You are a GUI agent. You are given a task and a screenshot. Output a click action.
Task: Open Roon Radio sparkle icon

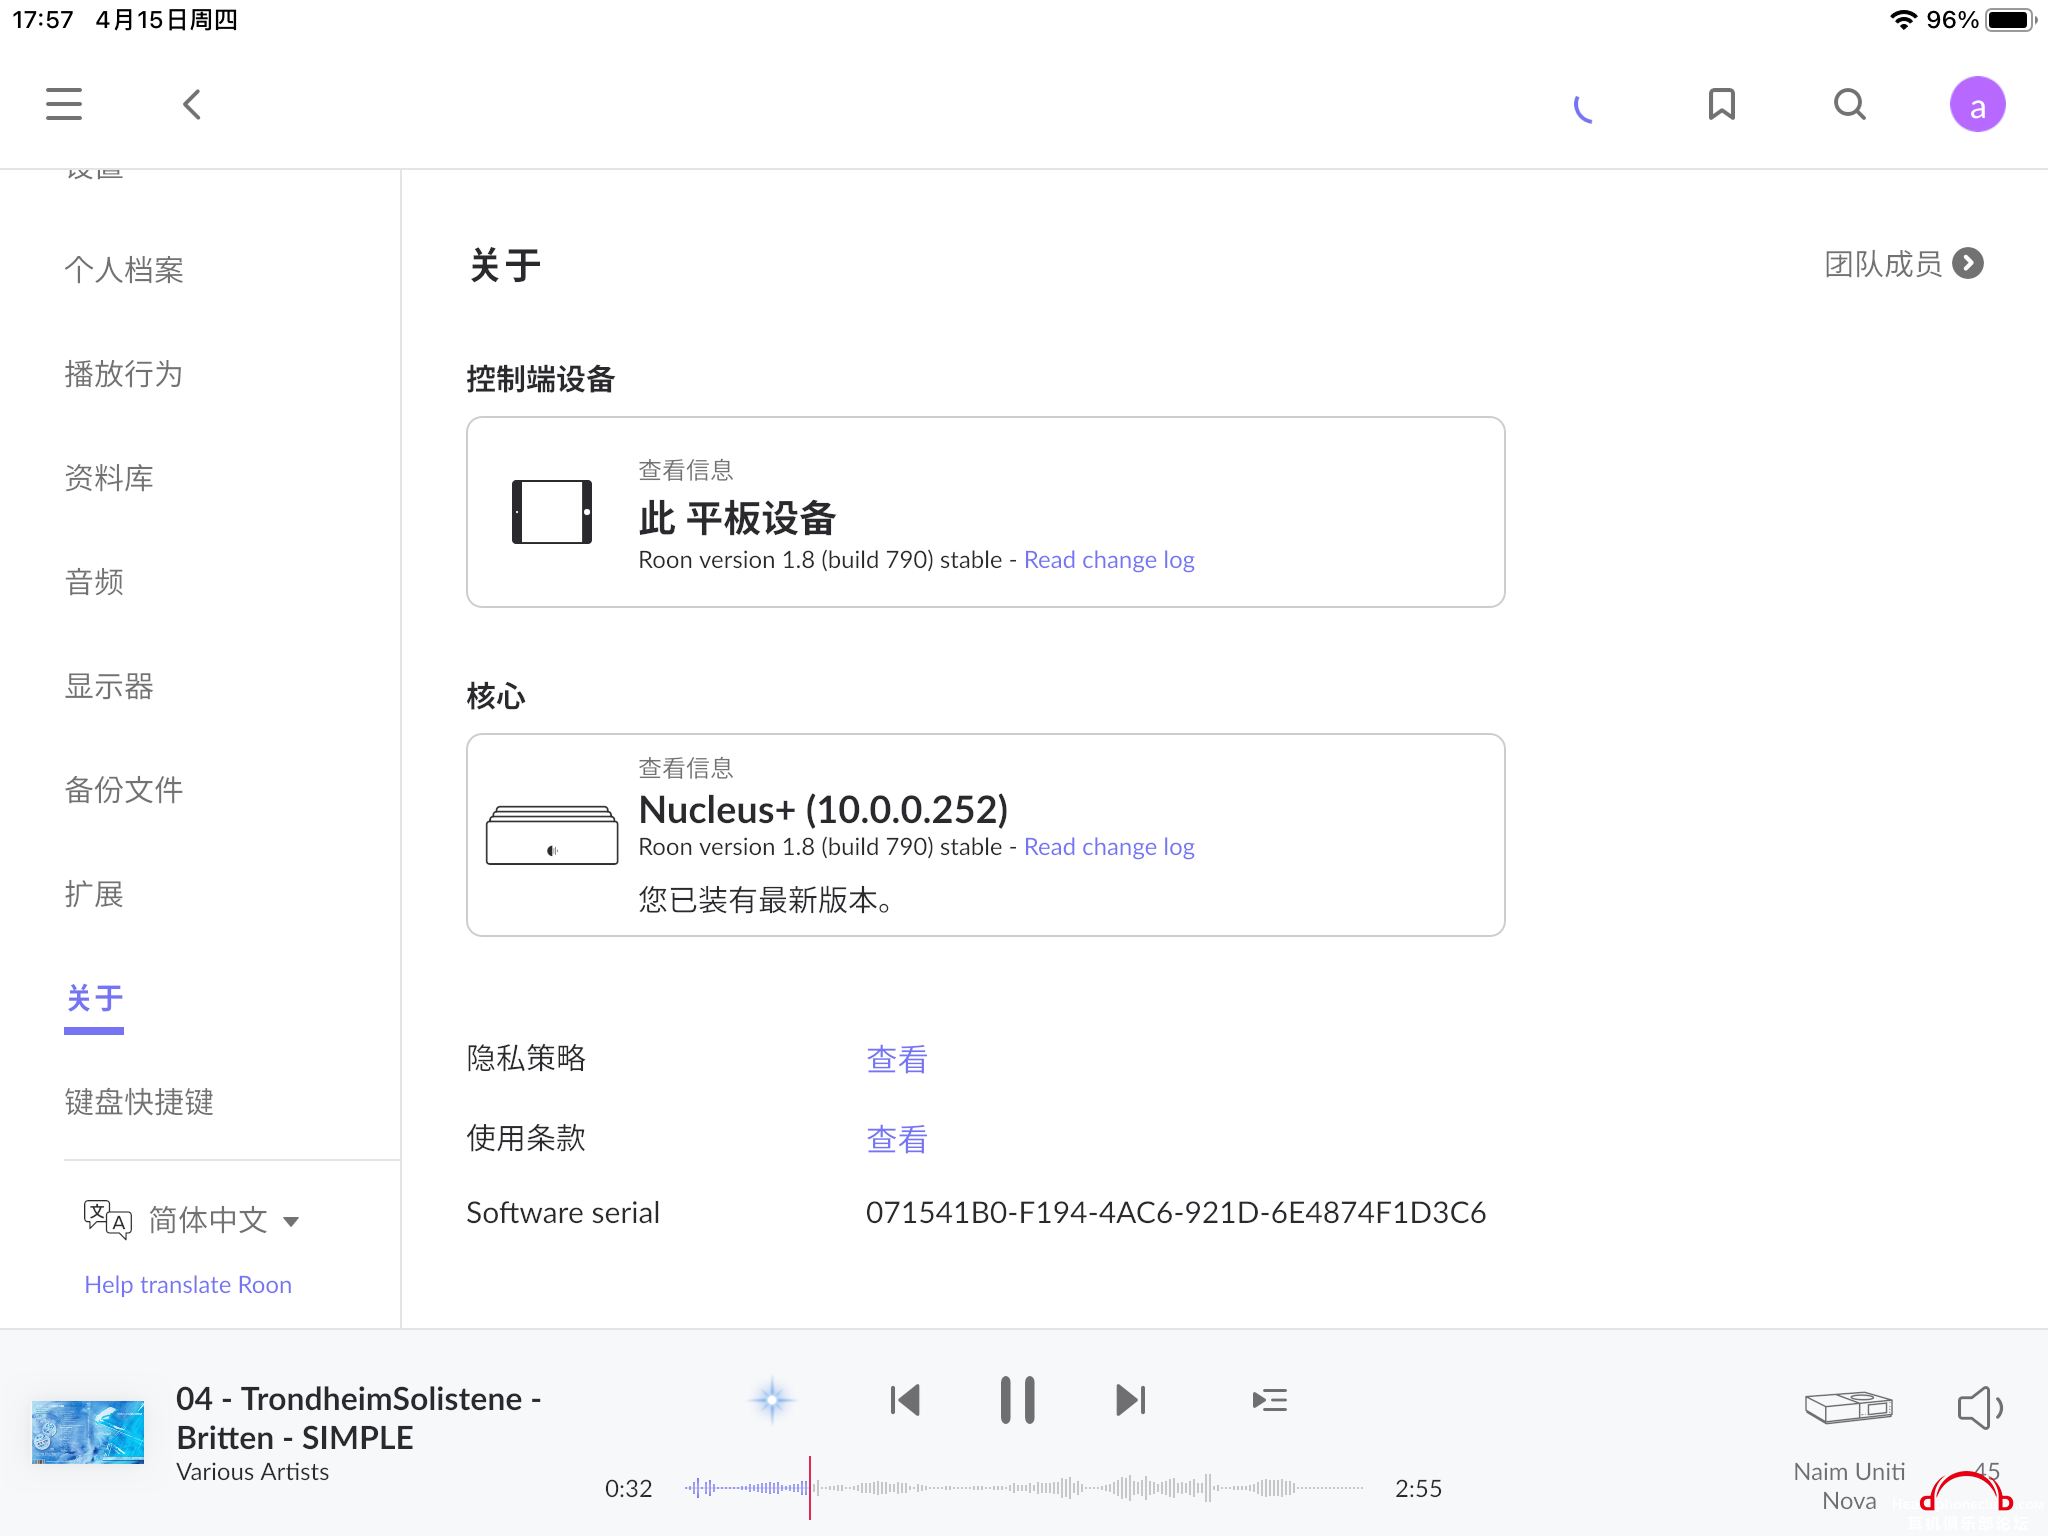[772, 1399]
